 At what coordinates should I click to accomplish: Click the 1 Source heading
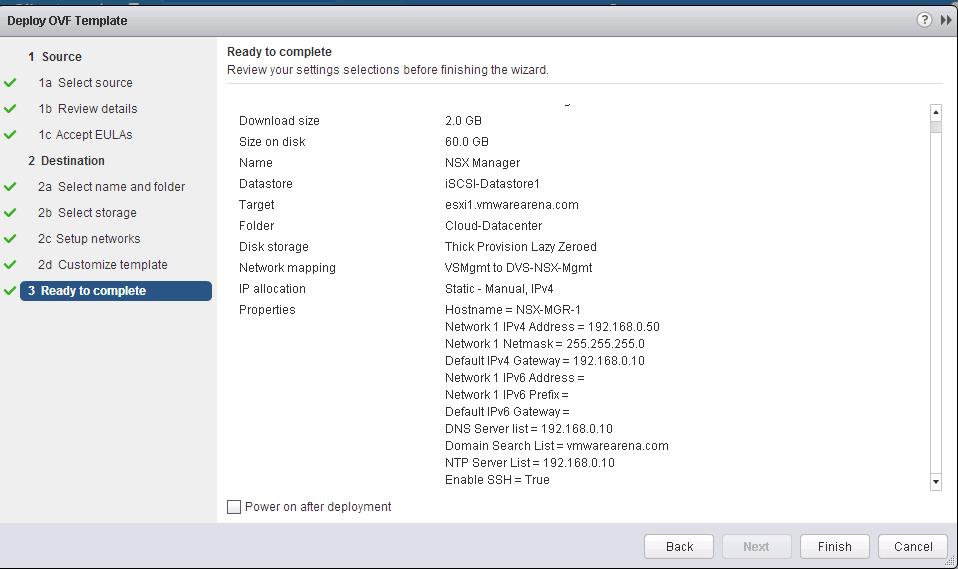pos(54,57)
